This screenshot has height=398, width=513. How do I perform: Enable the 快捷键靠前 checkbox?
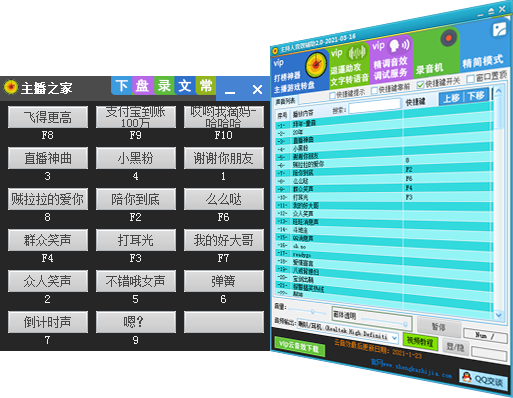[375, 90]
